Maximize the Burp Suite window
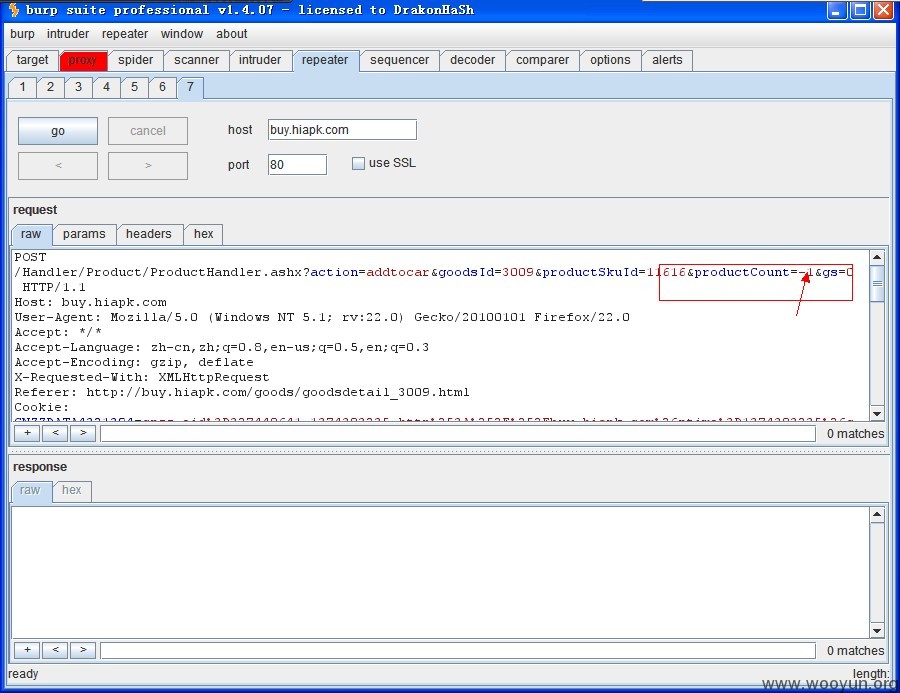 (860, 10)
